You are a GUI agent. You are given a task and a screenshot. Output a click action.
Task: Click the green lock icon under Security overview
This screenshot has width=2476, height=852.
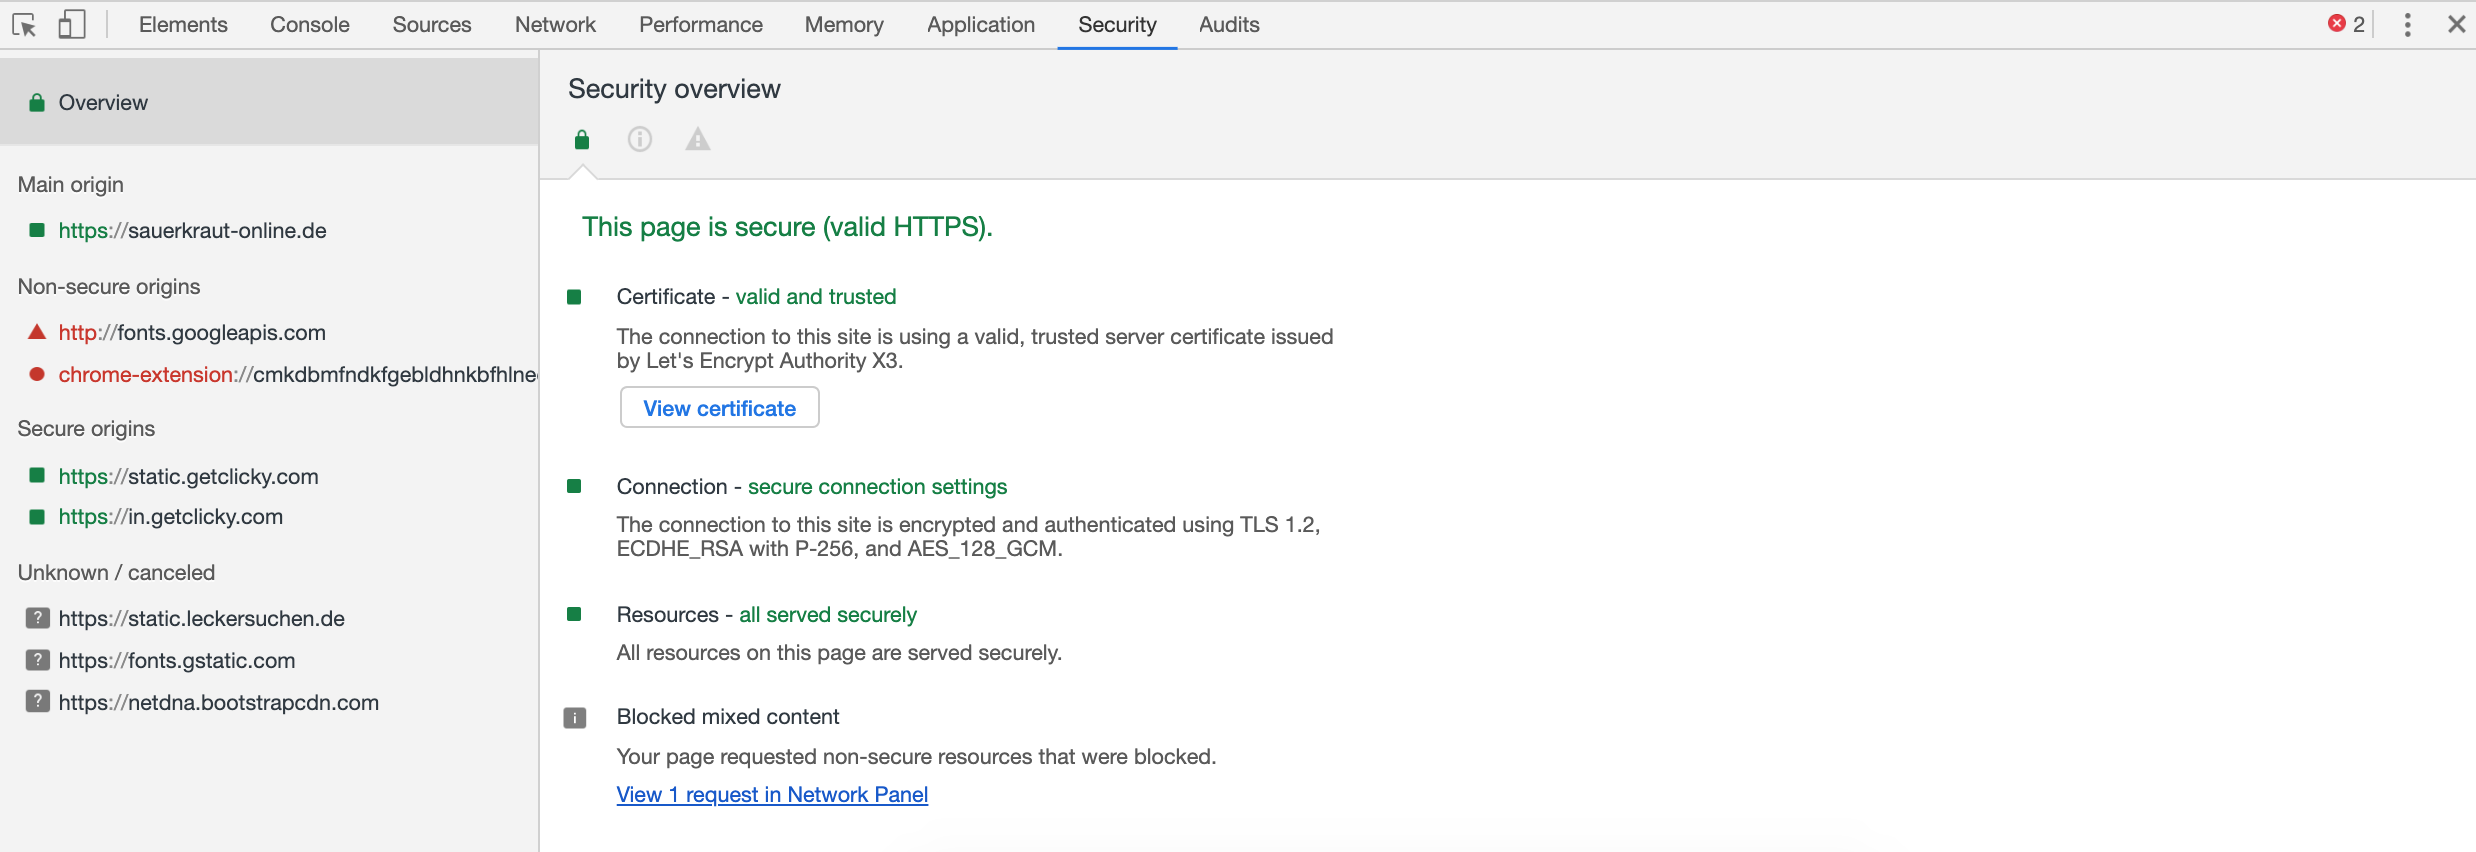[x=582, y=140]
